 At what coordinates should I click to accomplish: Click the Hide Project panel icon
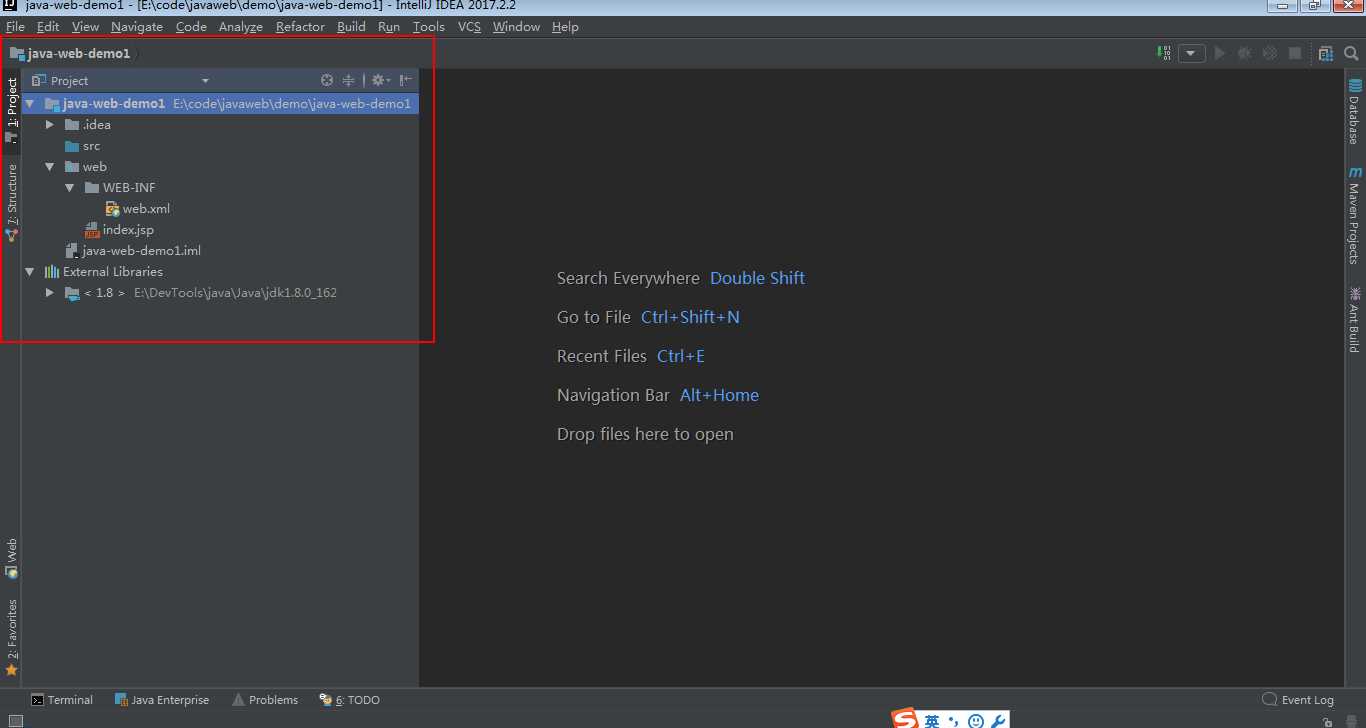coord(406,80)
